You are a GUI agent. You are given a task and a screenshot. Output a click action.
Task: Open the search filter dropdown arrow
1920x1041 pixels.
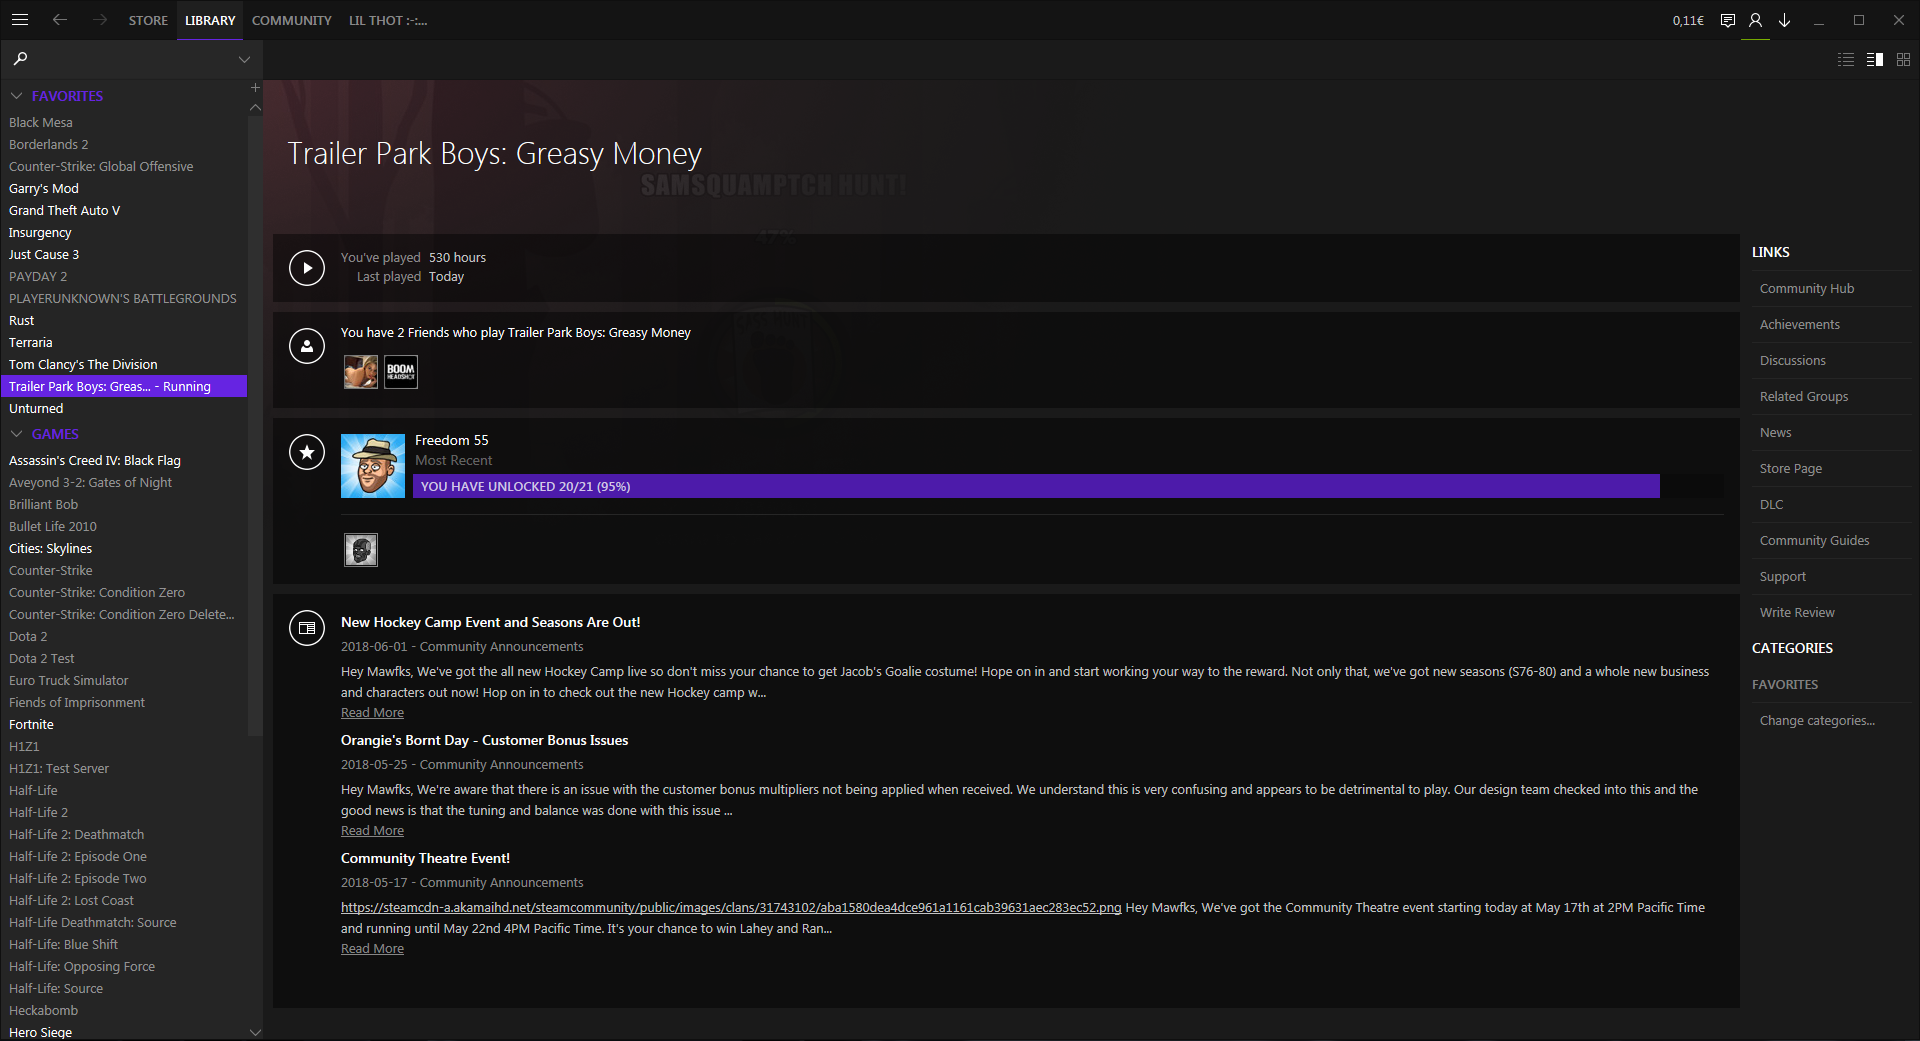(x=244, y=60)
